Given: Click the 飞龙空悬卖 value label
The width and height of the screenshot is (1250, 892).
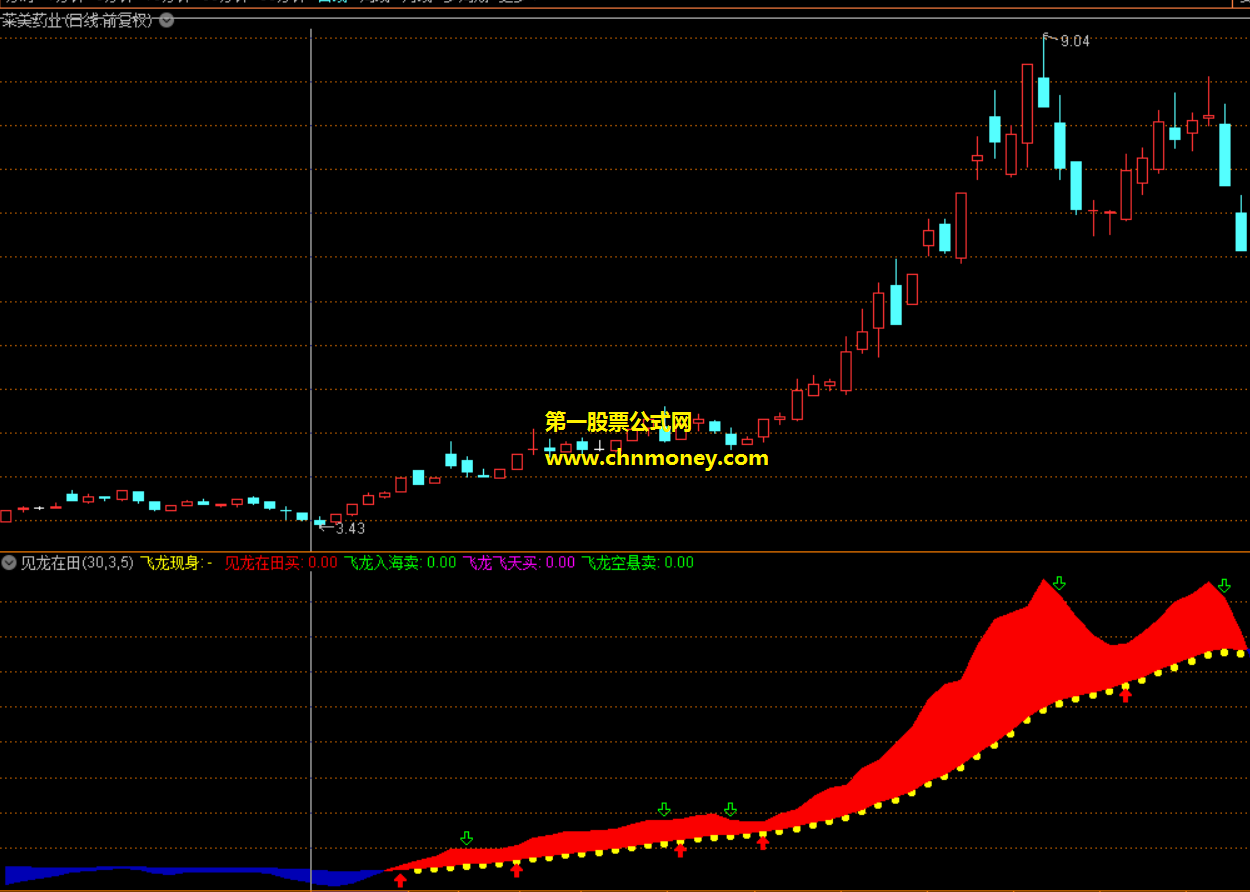Looking at the screenshot, I should tap(638, 562).
